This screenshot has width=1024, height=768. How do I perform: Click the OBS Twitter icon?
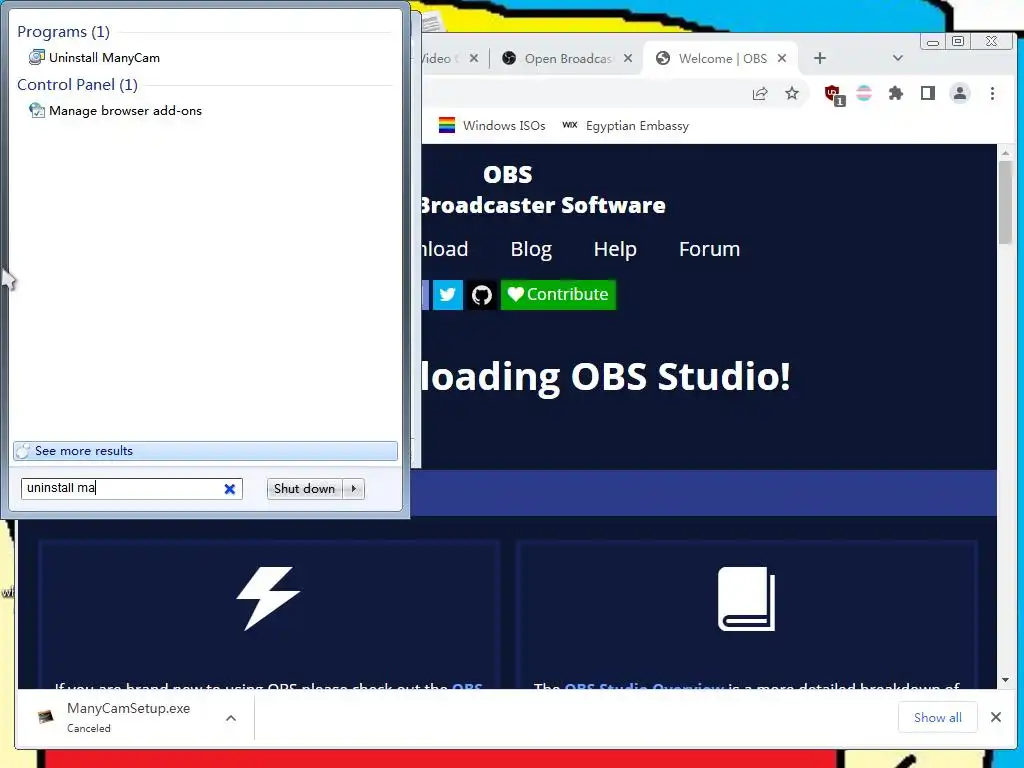coord(447,295)
